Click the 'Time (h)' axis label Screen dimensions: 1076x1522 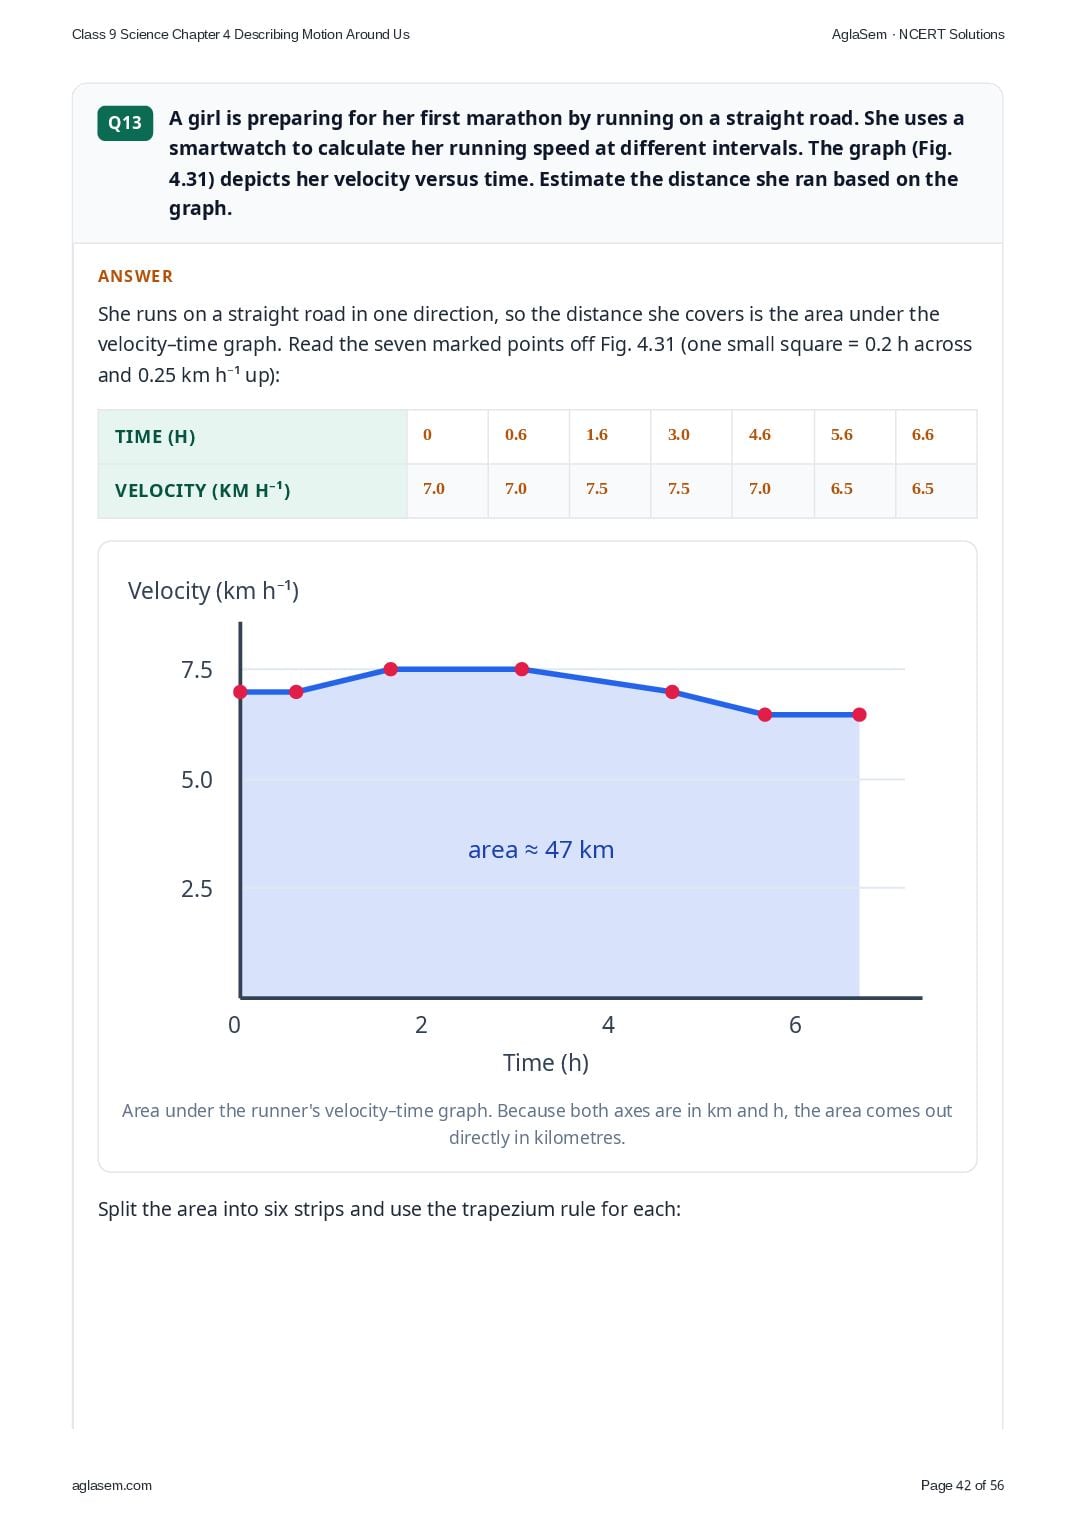546,1062
